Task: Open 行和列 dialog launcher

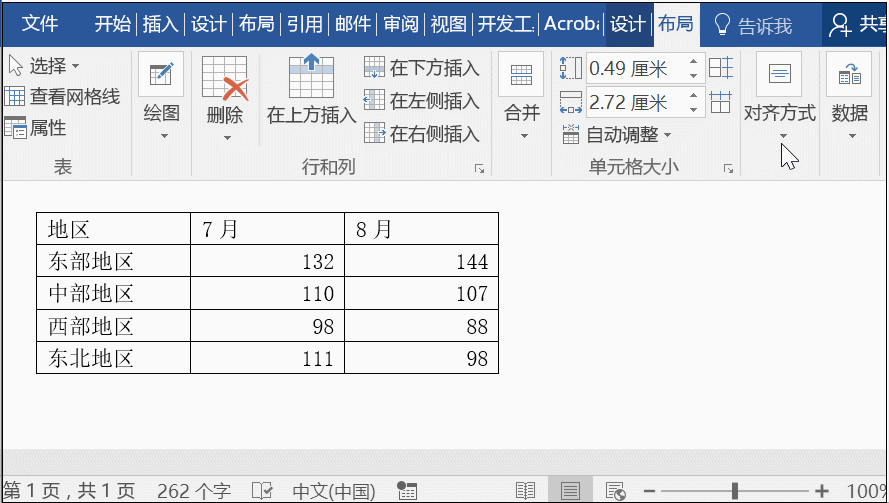Action: click(480, 168)
